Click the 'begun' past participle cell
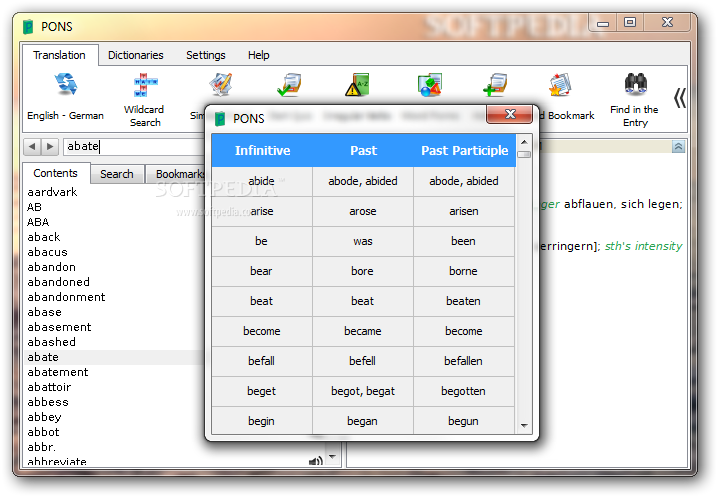Screen dimensions: 718x497 pyautogui.click(x=463, y=421)
